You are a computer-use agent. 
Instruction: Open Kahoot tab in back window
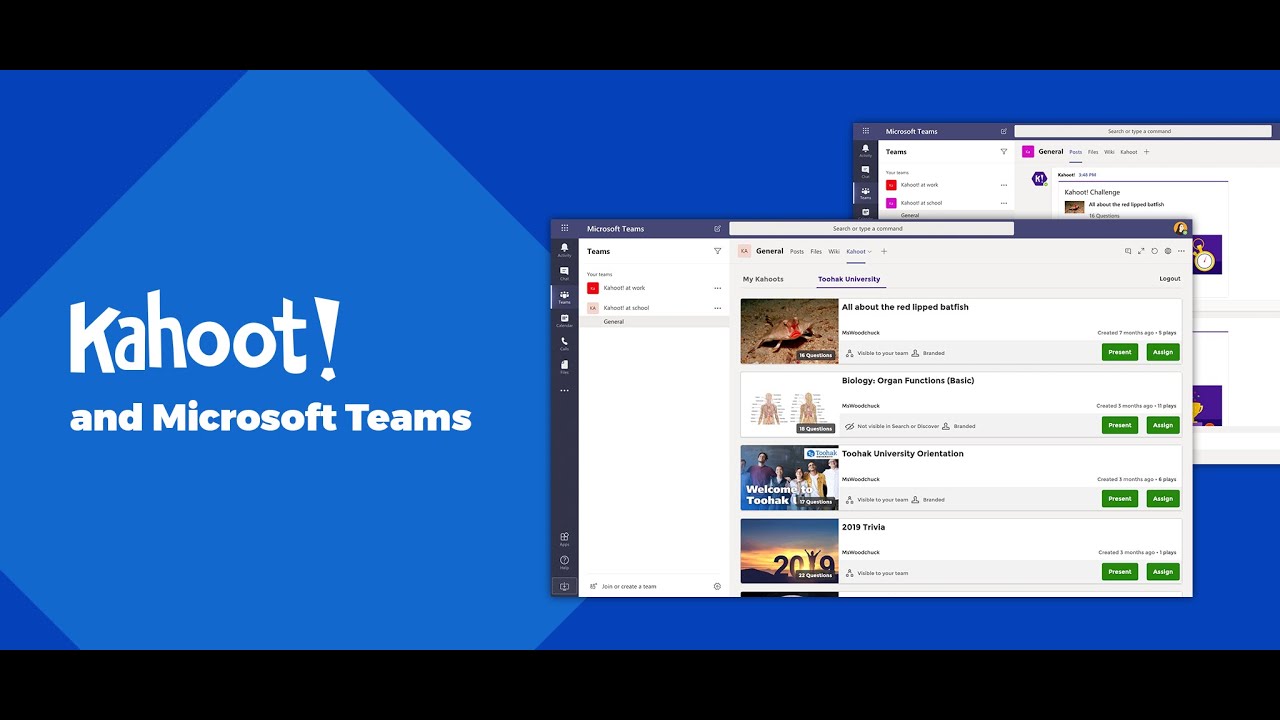tap(1129, 152)
